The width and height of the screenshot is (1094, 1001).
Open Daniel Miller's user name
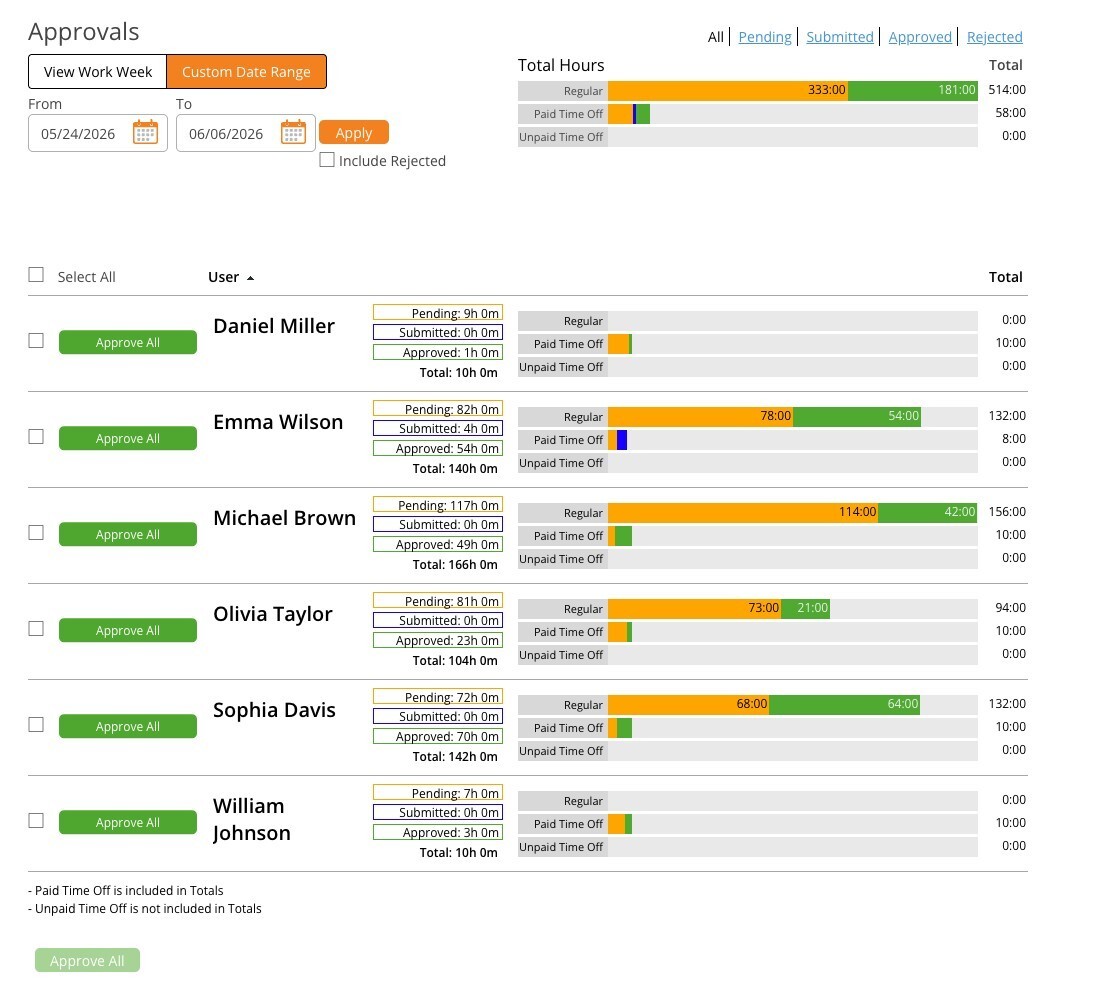[x=274, y=326]
